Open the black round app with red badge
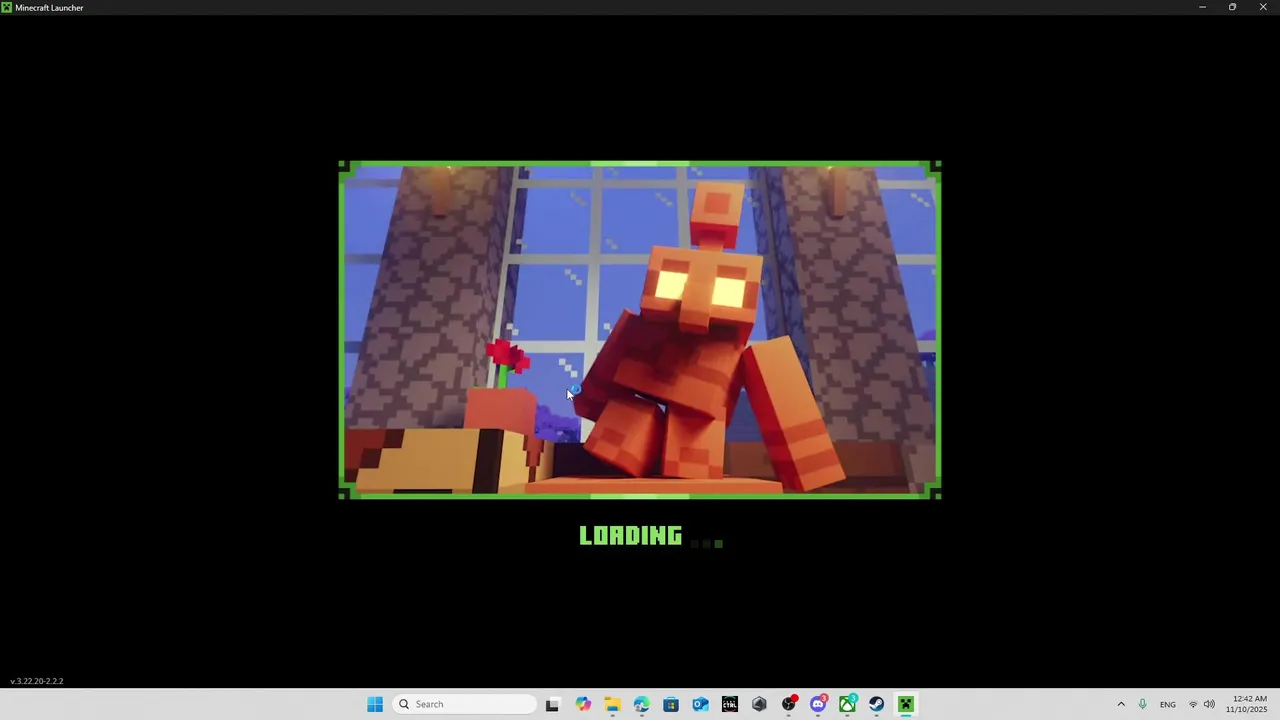This screenshot has width=1280, height=720. tap(789, 704)
